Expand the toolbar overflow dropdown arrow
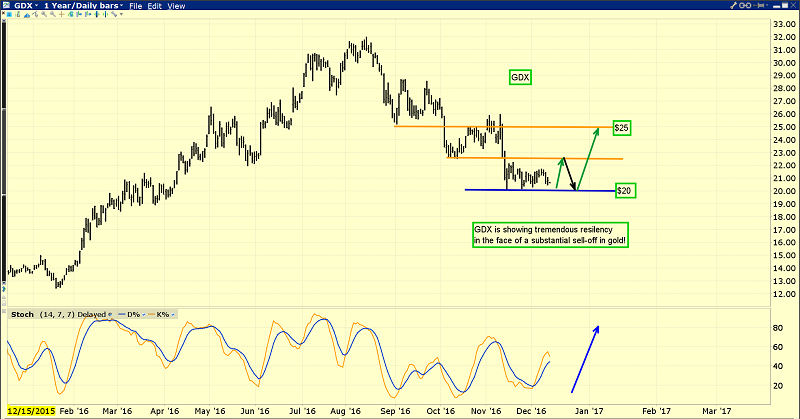Viewport: 800px width, 419px height. point(121,14)
